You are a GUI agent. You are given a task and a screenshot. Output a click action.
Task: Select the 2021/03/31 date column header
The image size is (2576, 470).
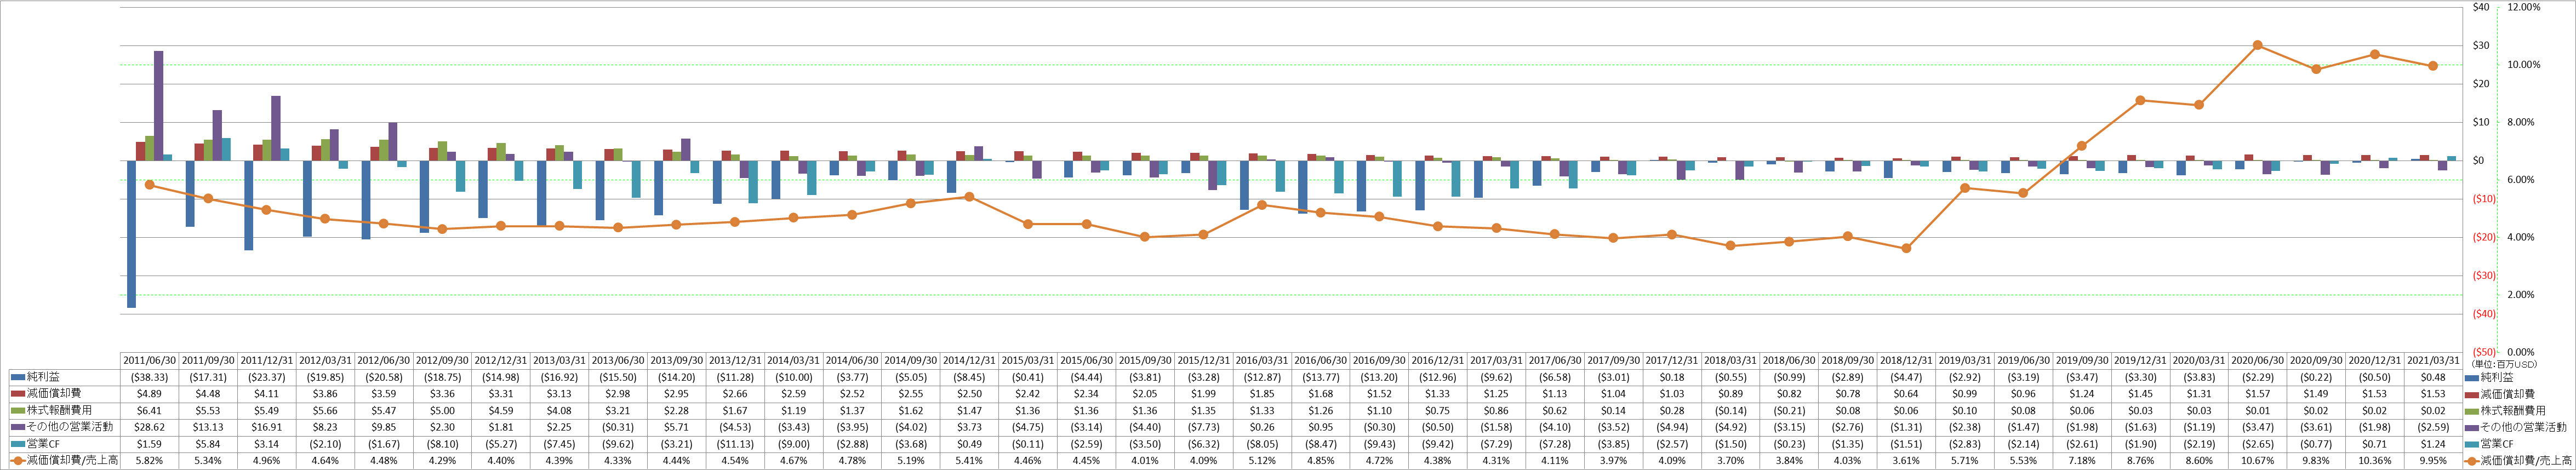2433,360
